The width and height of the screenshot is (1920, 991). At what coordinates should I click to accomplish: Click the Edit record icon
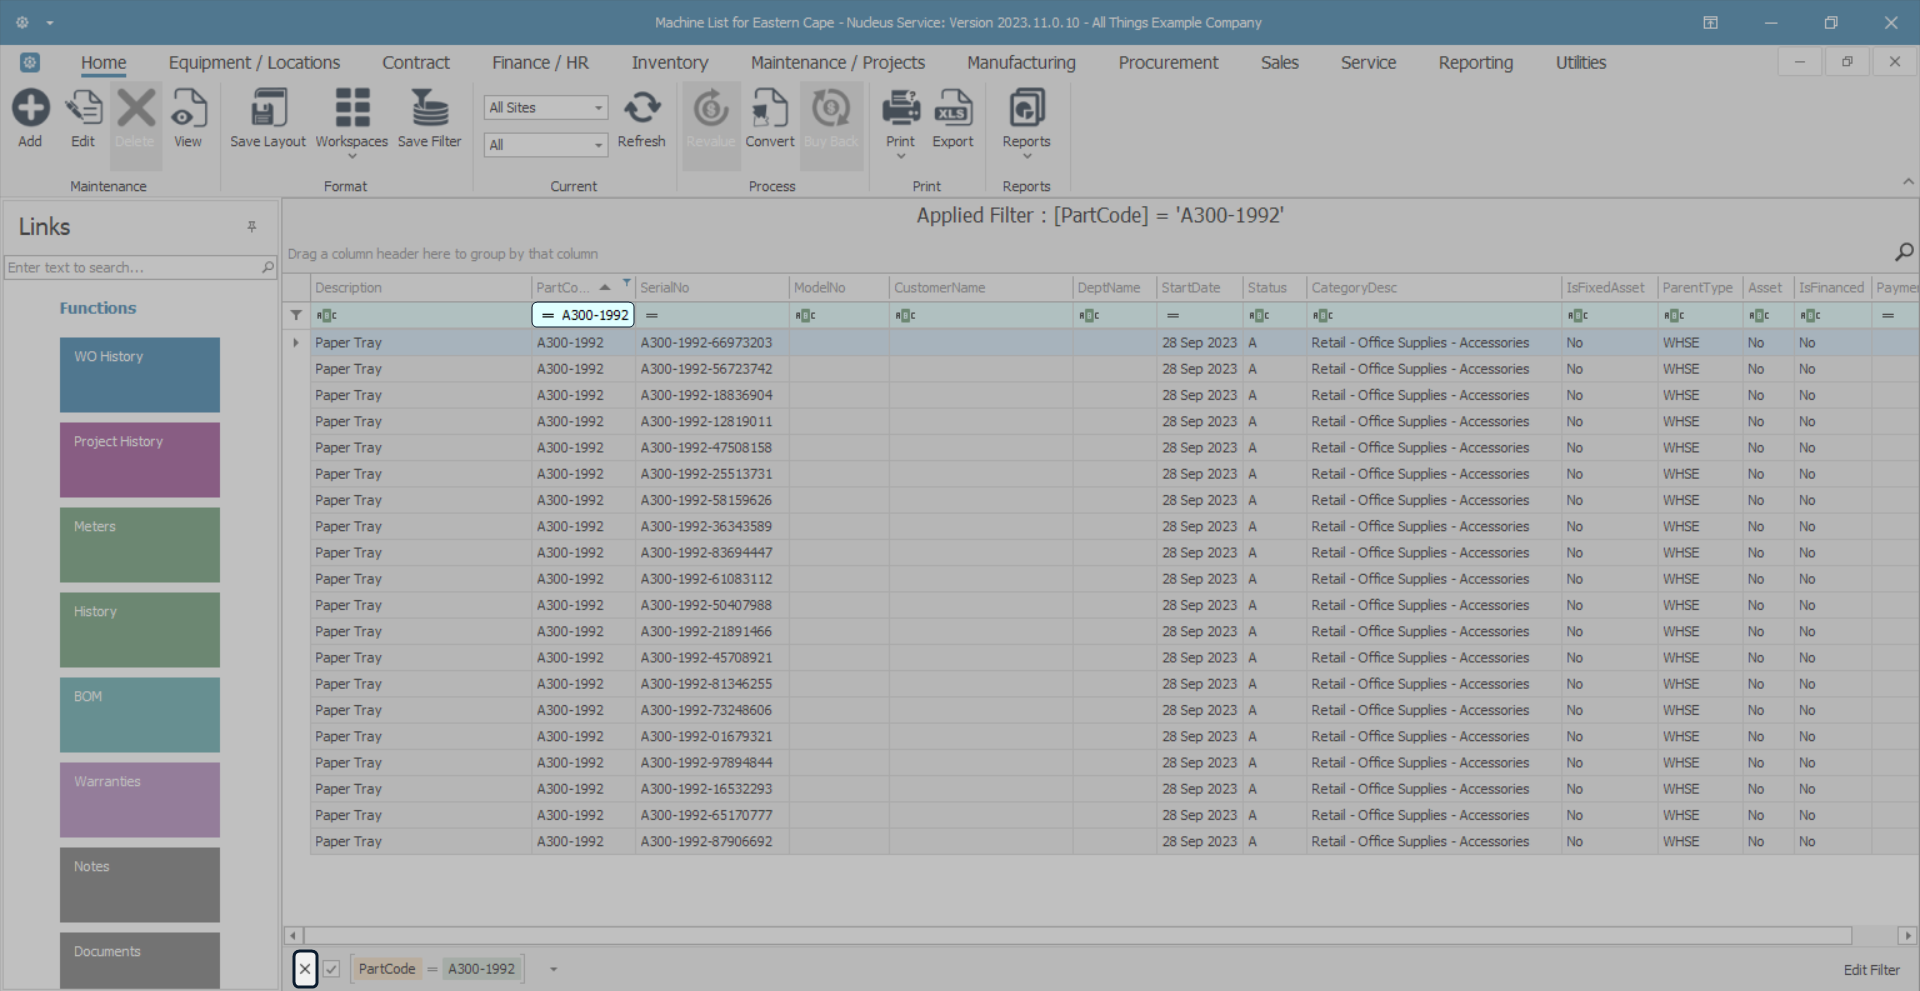tap(83, 108)
